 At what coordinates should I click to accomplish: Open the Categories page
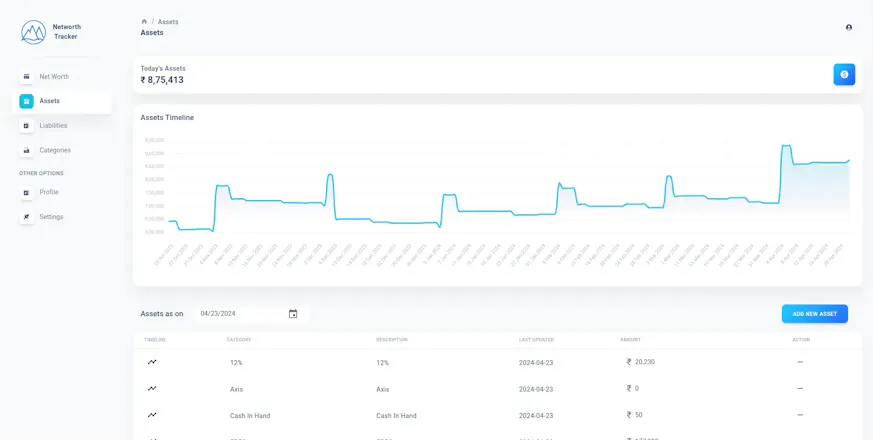click(55, 150)
